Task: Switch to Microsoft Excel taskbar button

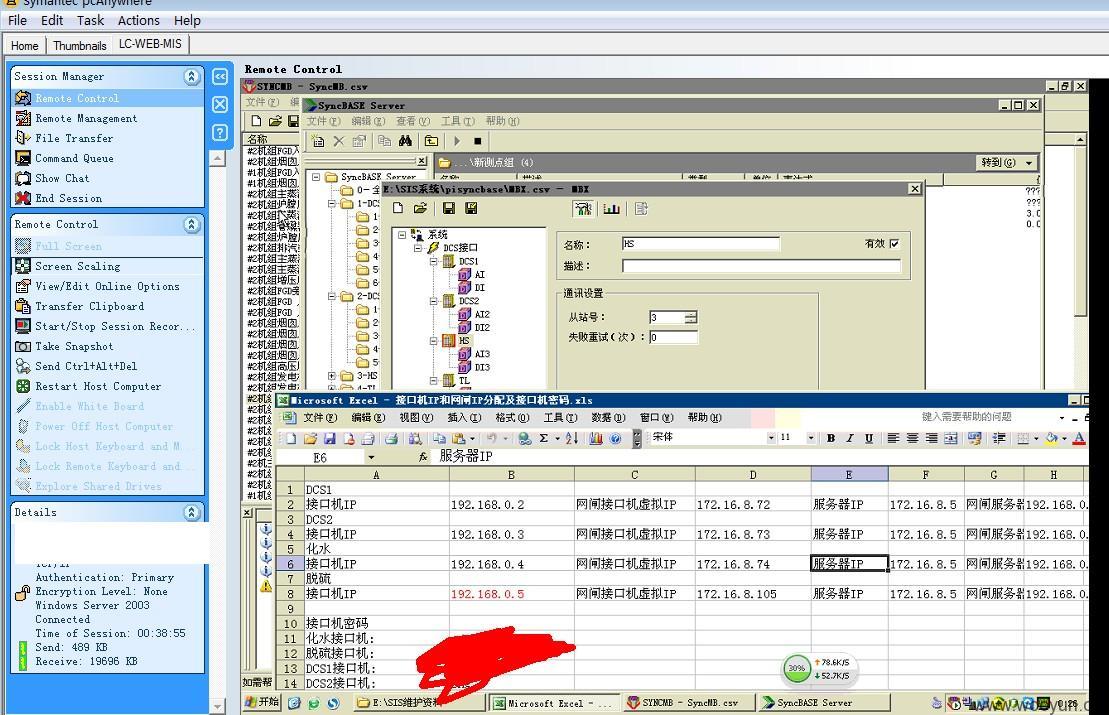Action: point(555,702)
